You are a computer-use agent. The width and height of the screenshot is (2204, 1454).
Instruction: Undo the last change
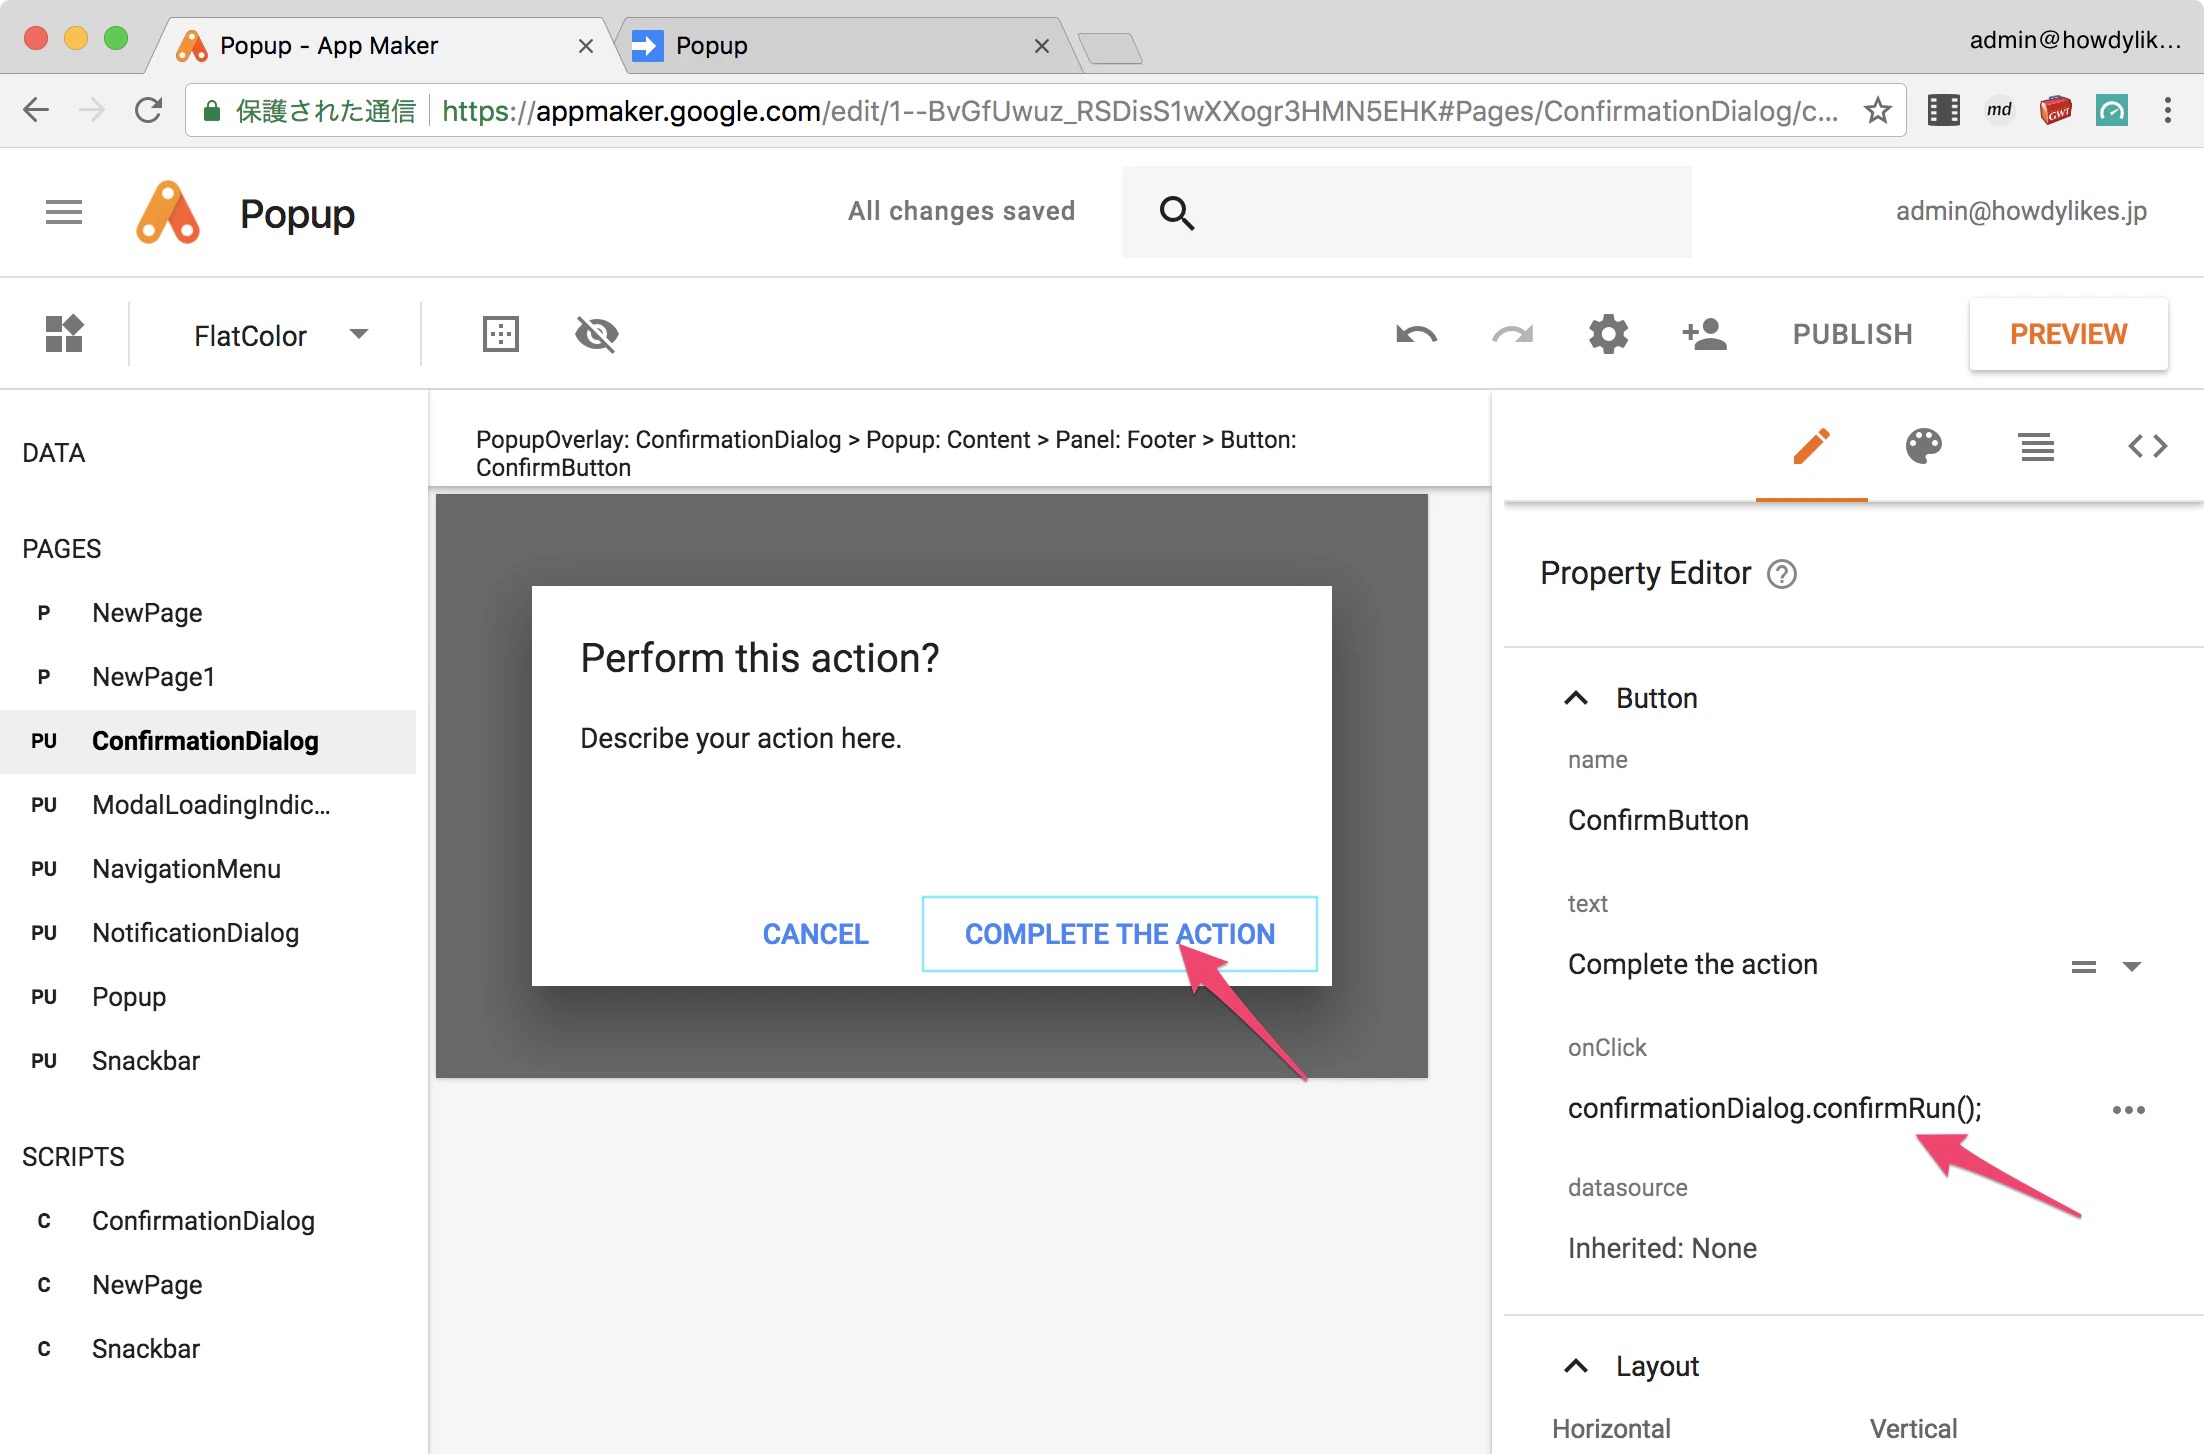pyautogui.click(x=1417, y=334)
